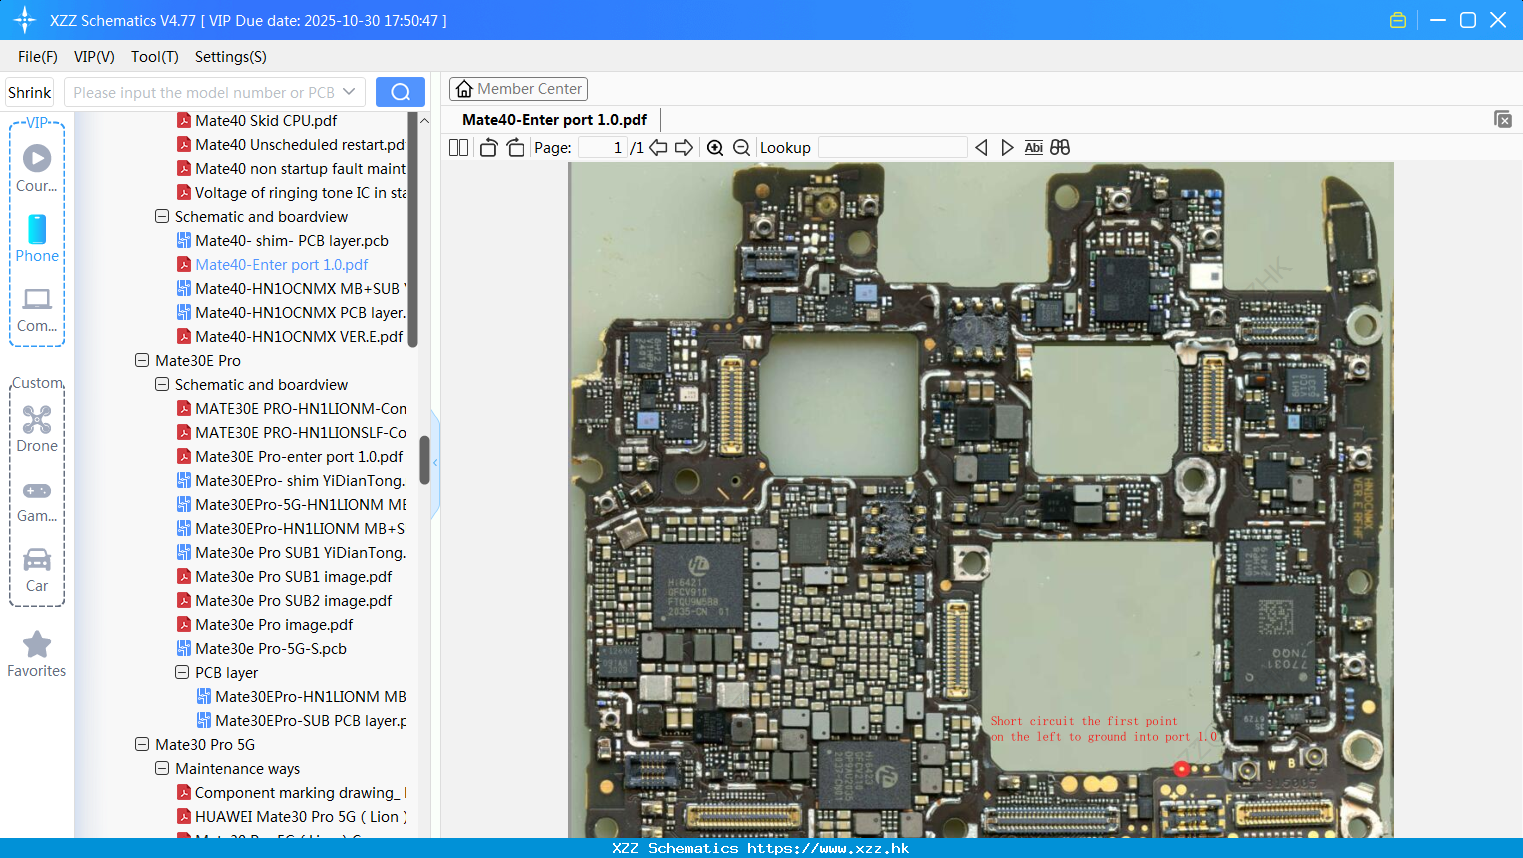Open the Courses sidebar section
Image resolution: width=1523 pixels, height=858 pixels.
pos(37,168)
